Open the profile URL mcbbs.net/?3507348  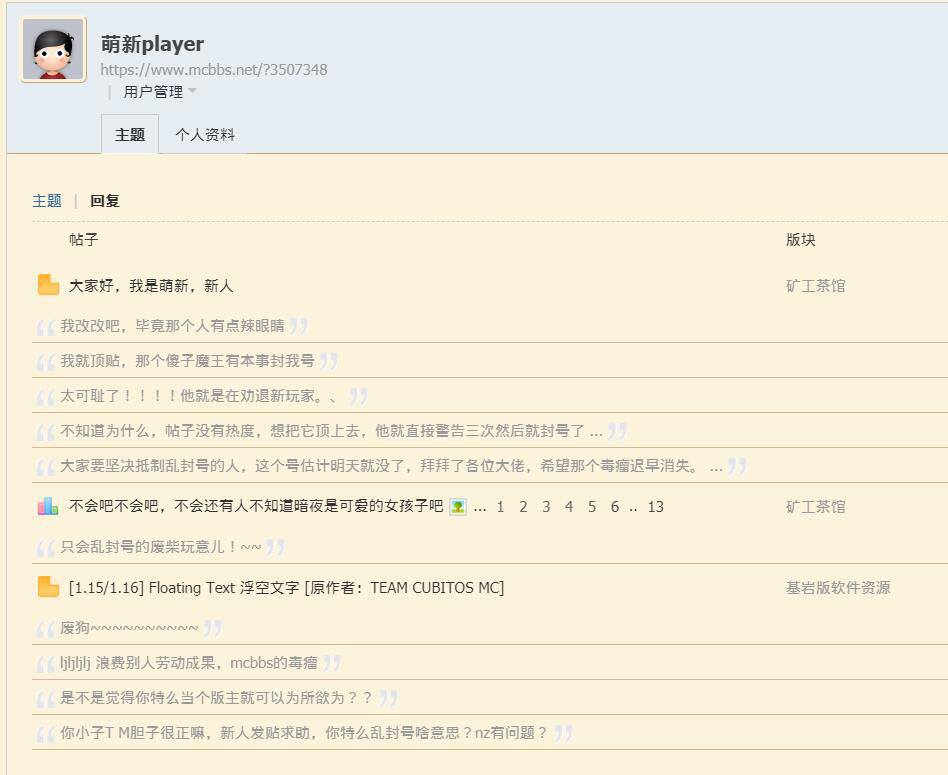point(213,70)
